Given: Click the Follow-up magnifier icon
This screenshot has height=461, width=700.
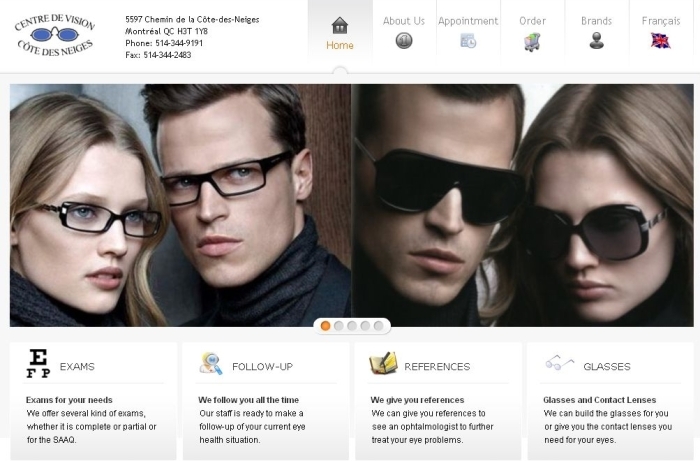Looking at the screenshot, I should point(211,364).
